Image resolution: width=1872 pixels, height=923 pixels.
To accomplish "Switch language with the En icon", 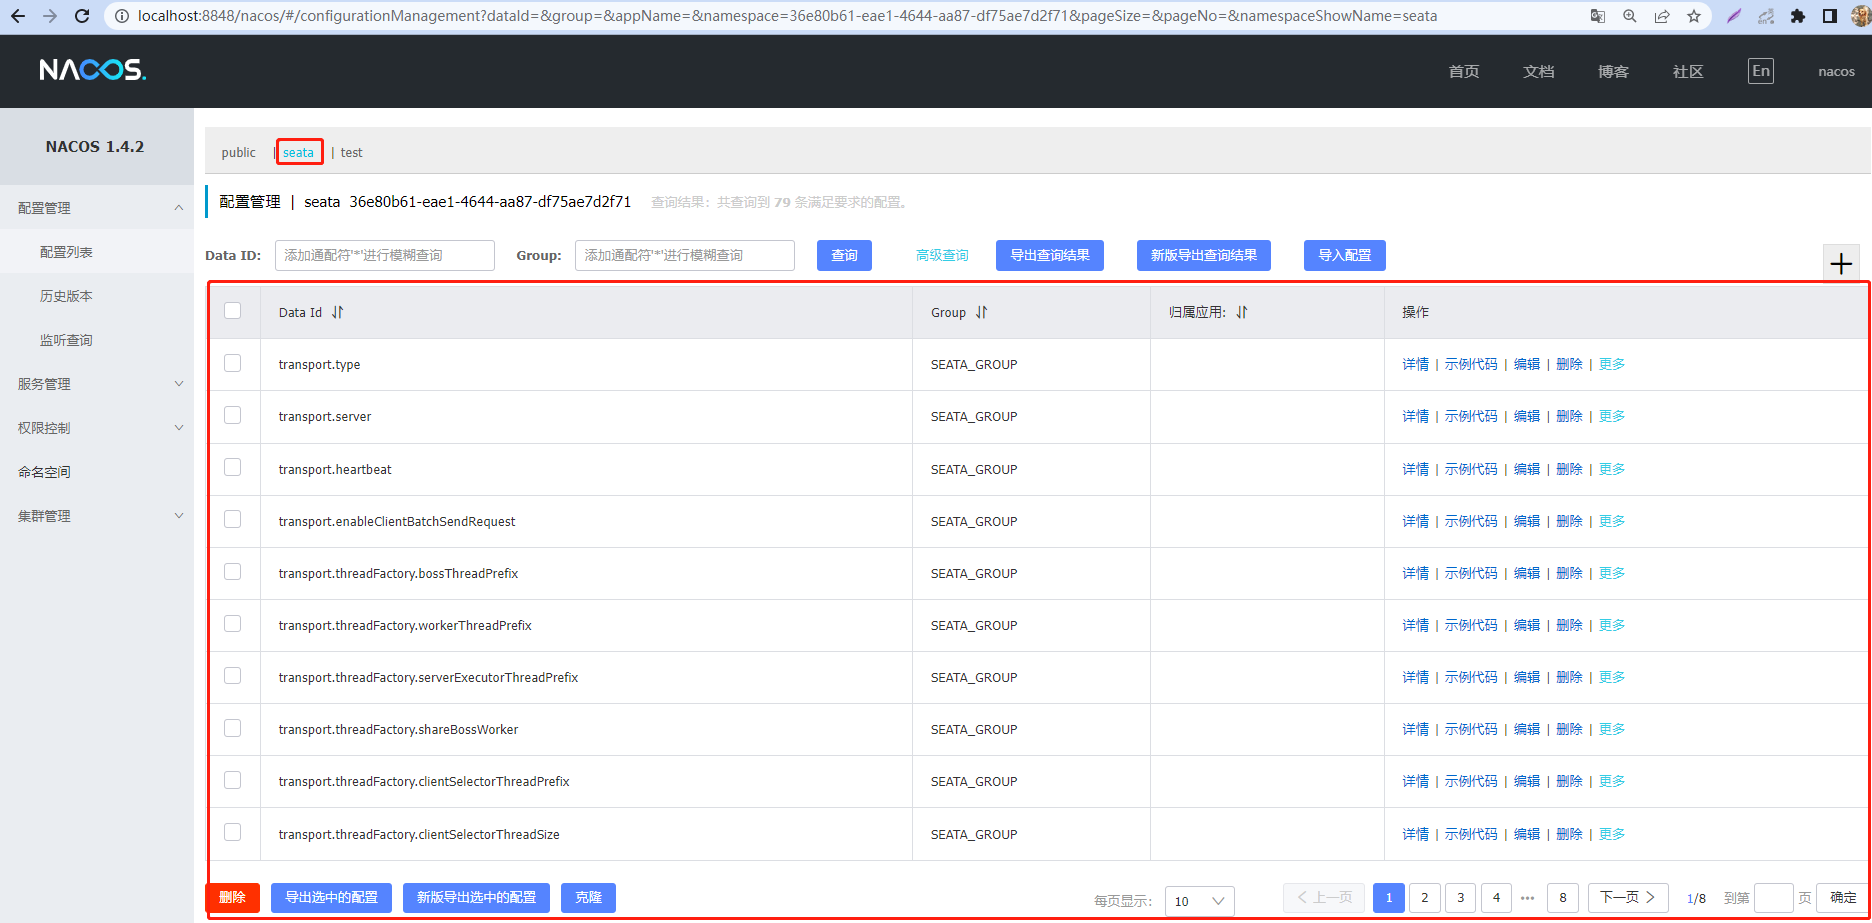I will click(x=1761, y=71).
